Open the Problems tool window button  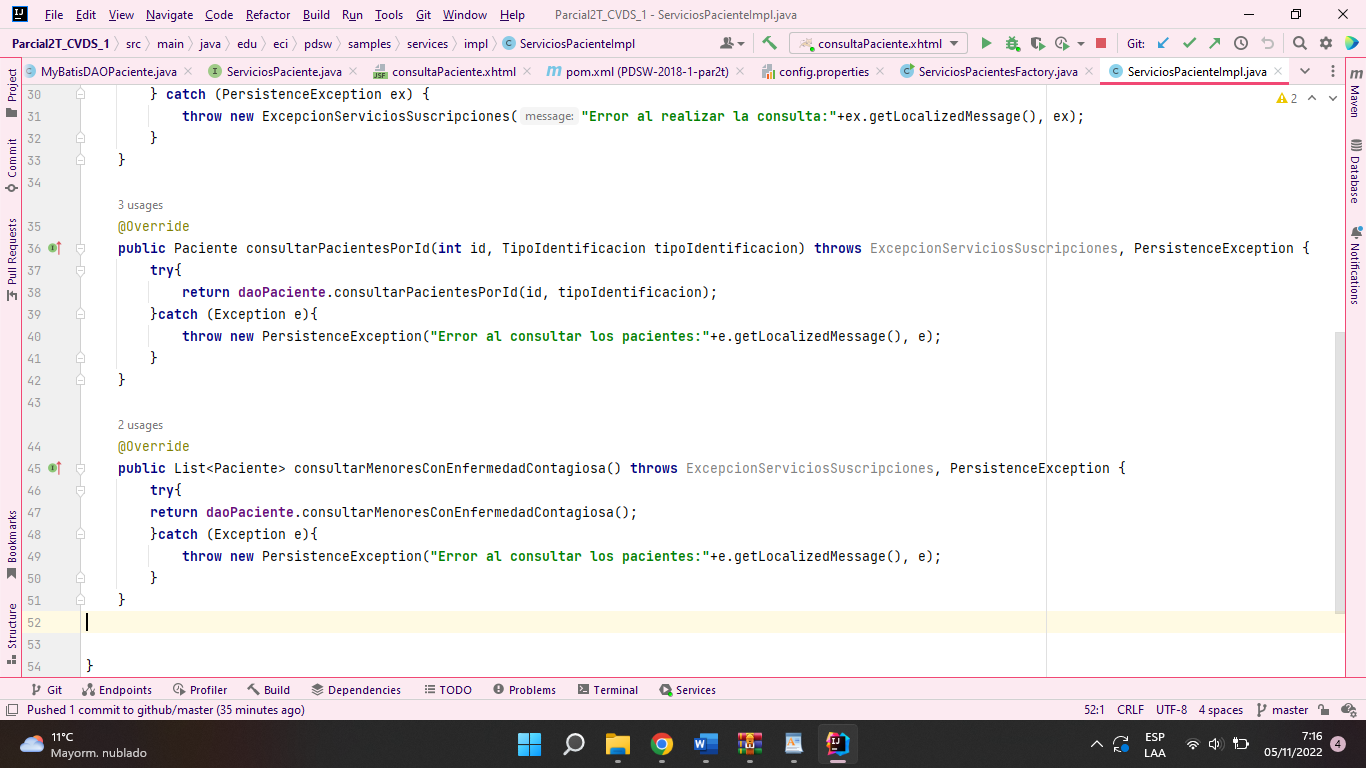pyautogui.click(x=524, y=690)
